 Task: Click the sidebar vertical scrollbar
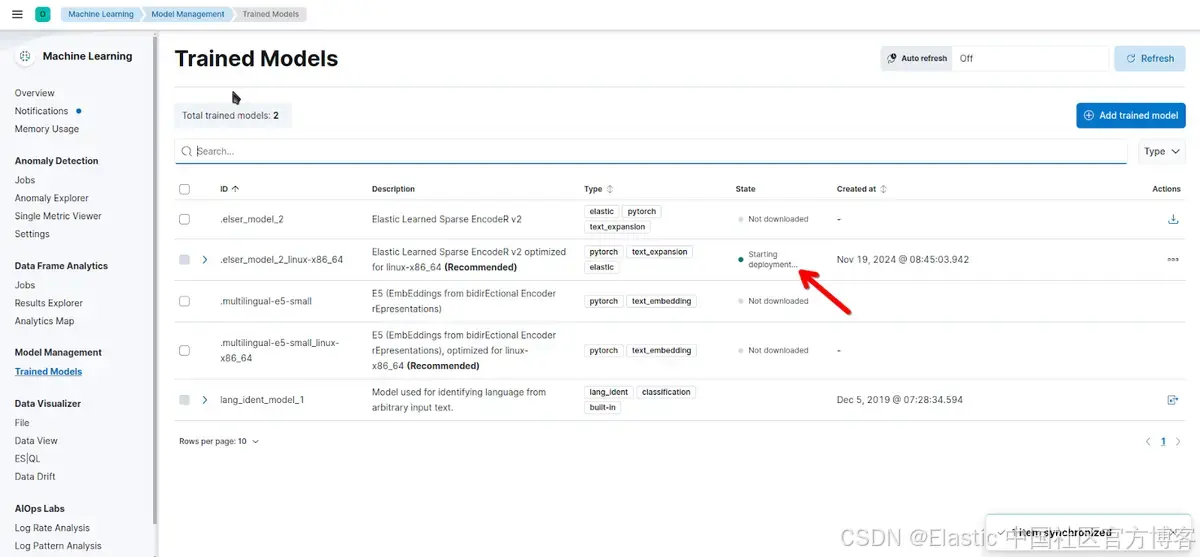pyautogui.click(x=155, y=280)
